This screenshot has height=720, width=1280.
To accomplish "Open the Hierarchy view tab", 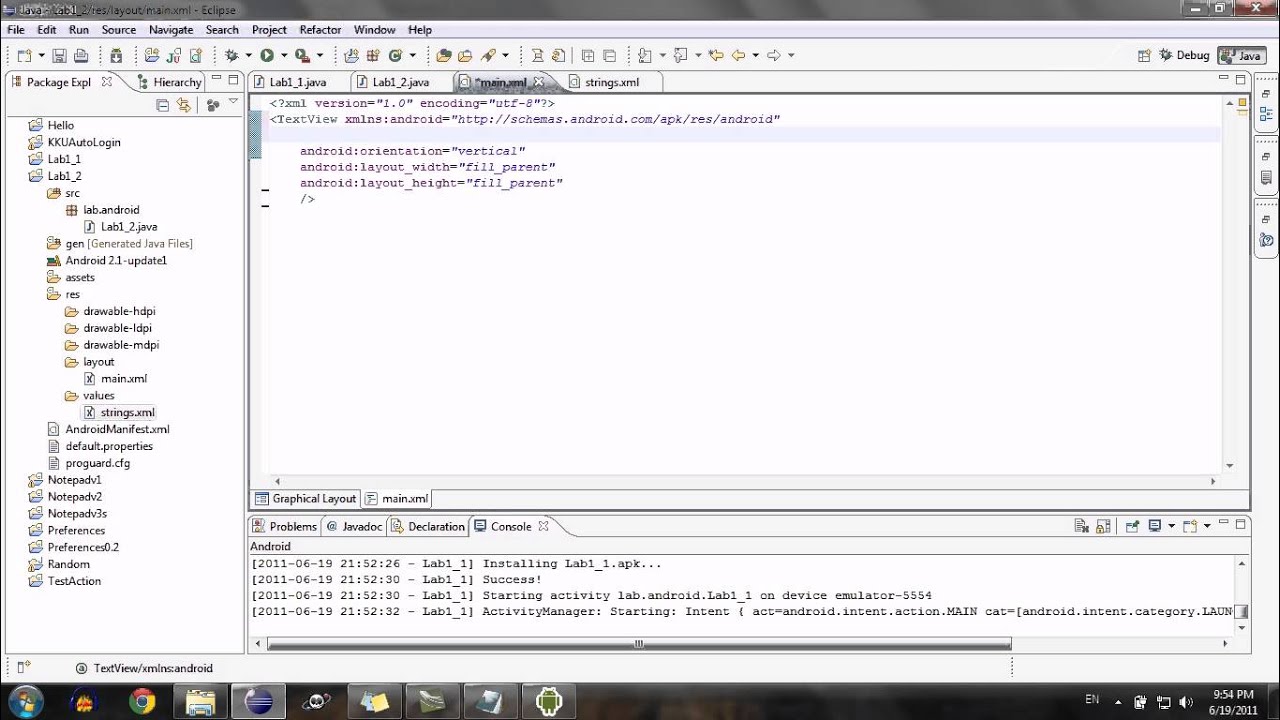I will (x=168, y=82).
